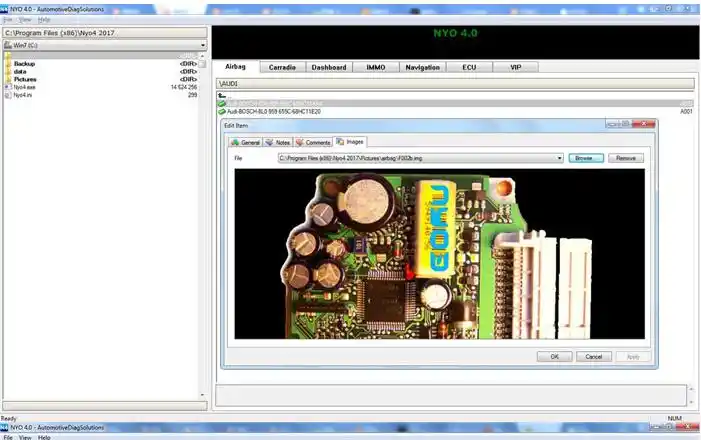Close the Edit Item dialog
The height and width of the screenshot is (440, 701).
pos(644,123)
